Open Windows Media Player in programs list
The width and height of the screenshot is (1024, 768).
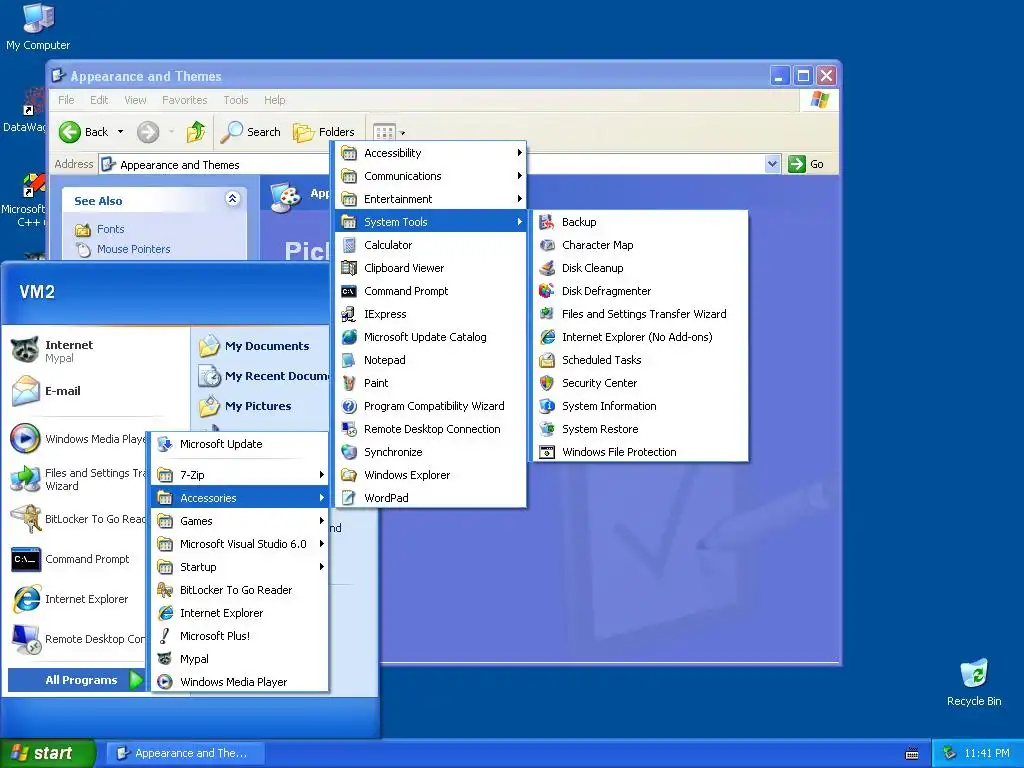click(x=240, y=682)
